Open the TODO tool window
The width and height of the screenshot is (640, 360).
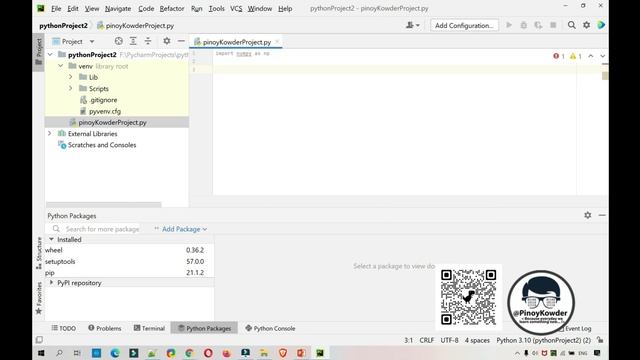64,328
